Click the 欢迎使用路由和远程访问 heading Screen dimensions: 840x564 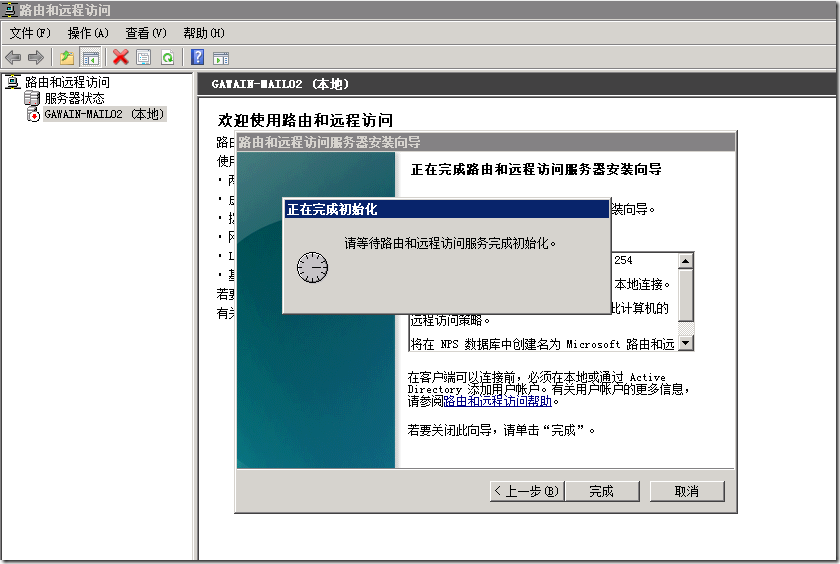(305, 121)
